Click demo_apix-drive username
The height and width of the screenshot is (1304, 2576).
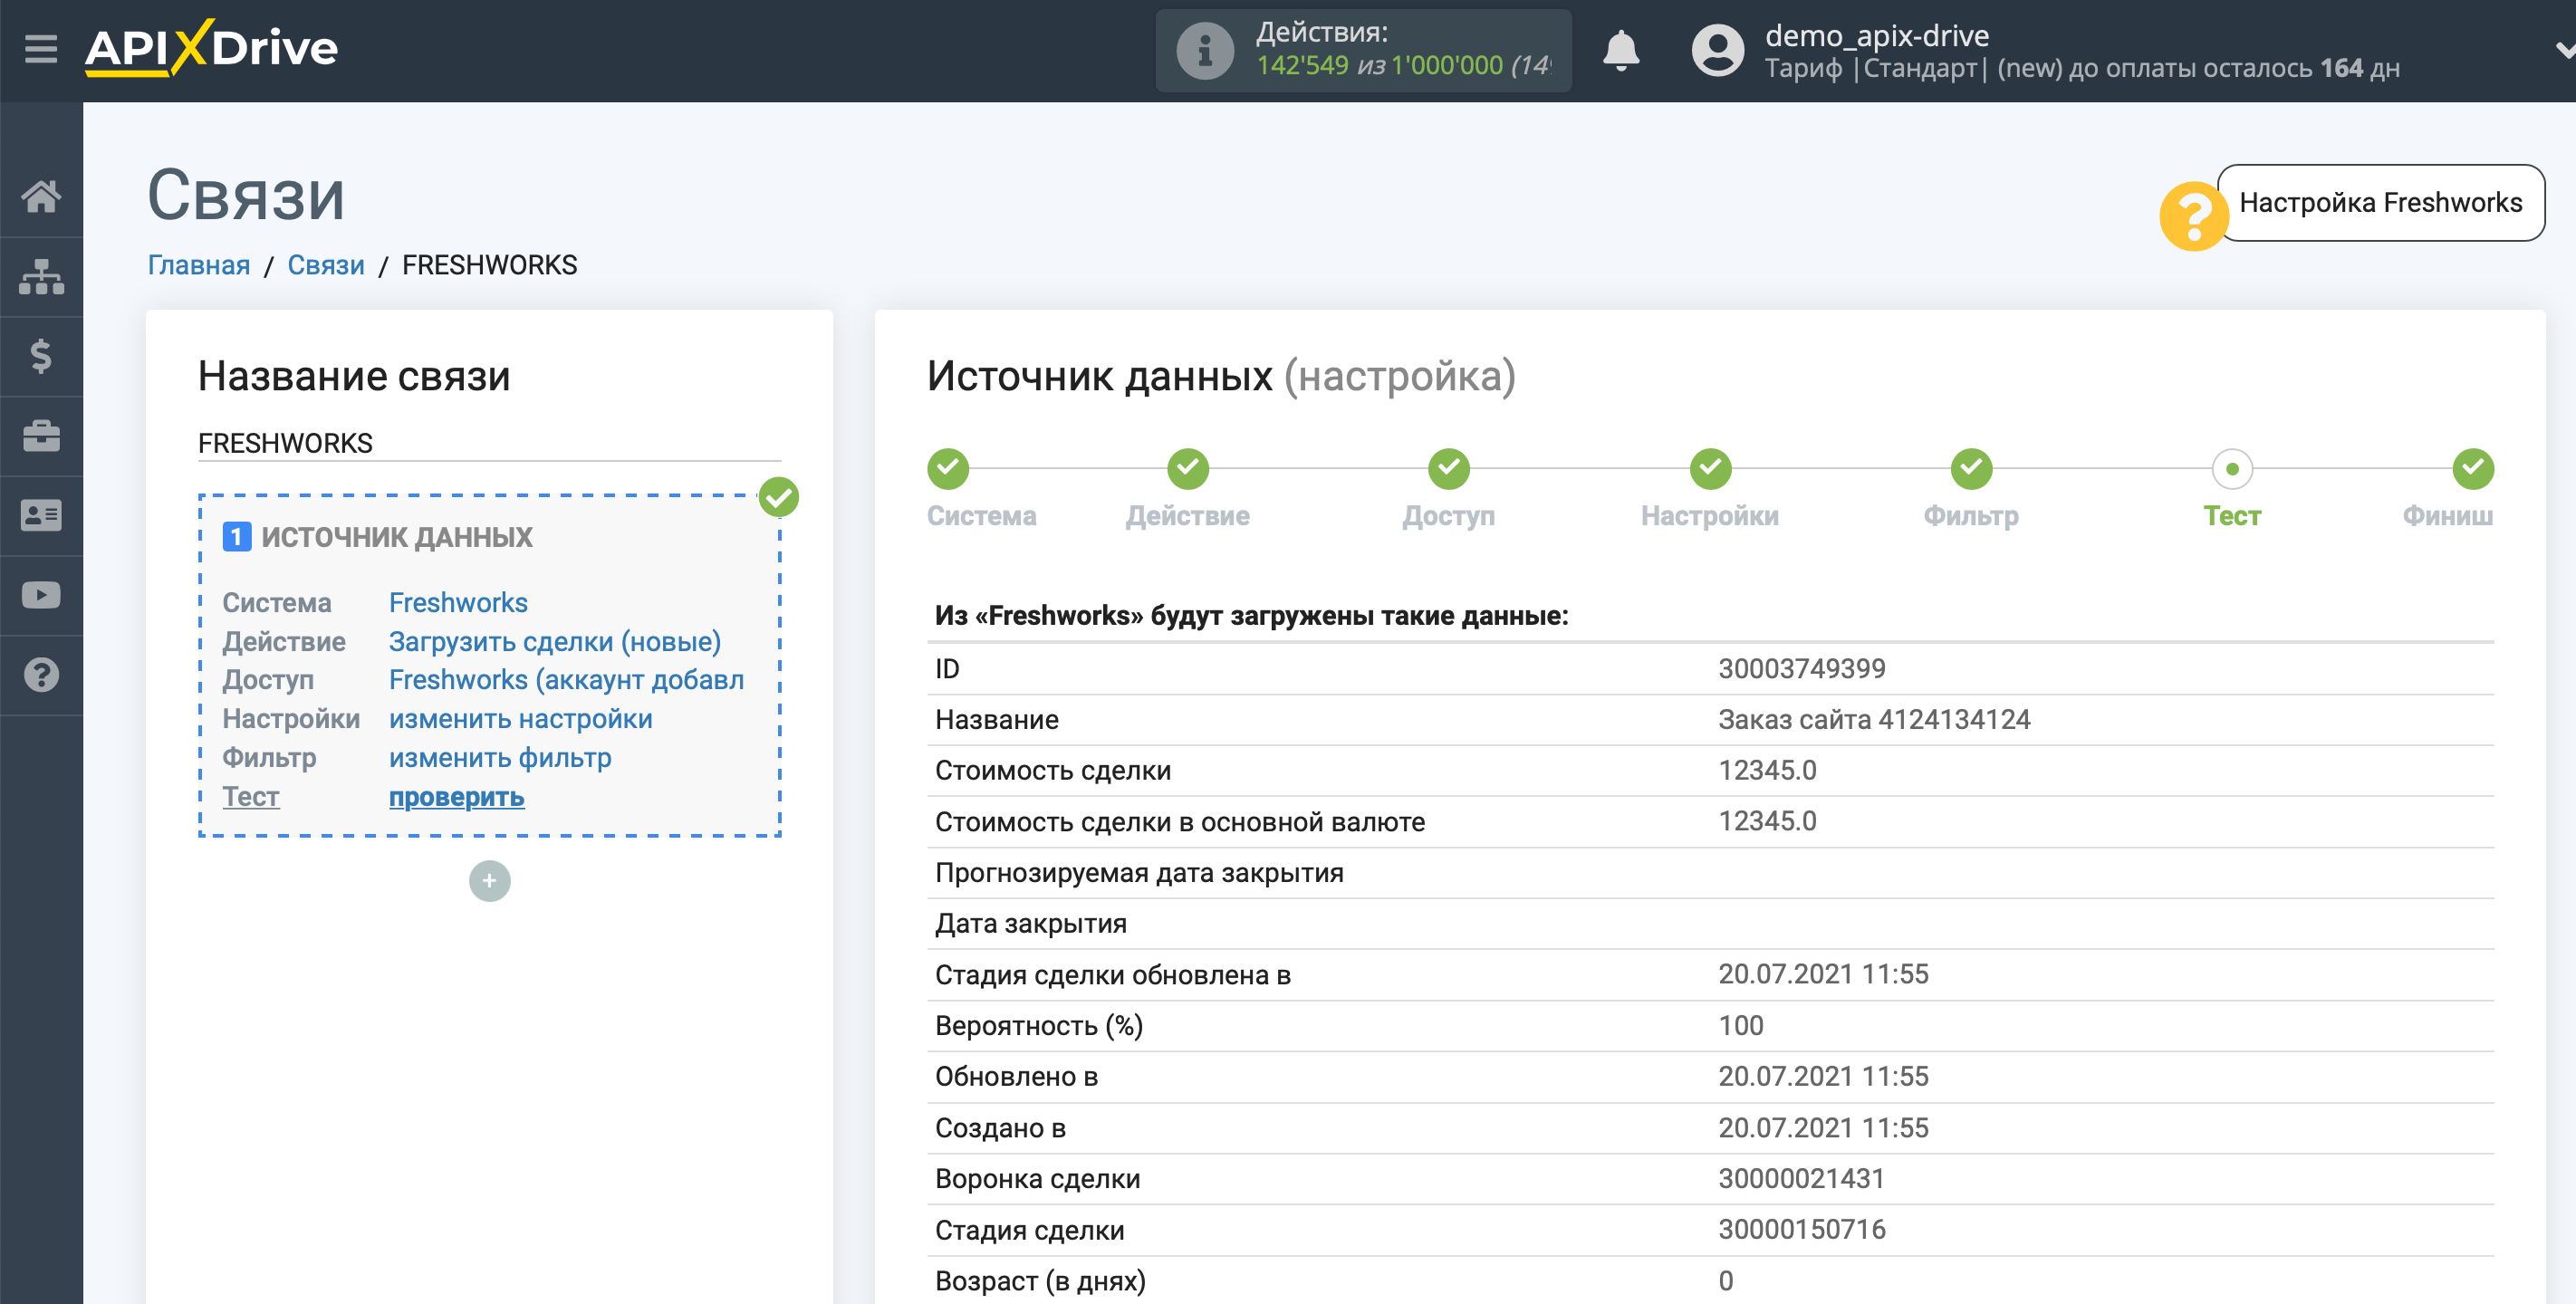coord(1876,35)
